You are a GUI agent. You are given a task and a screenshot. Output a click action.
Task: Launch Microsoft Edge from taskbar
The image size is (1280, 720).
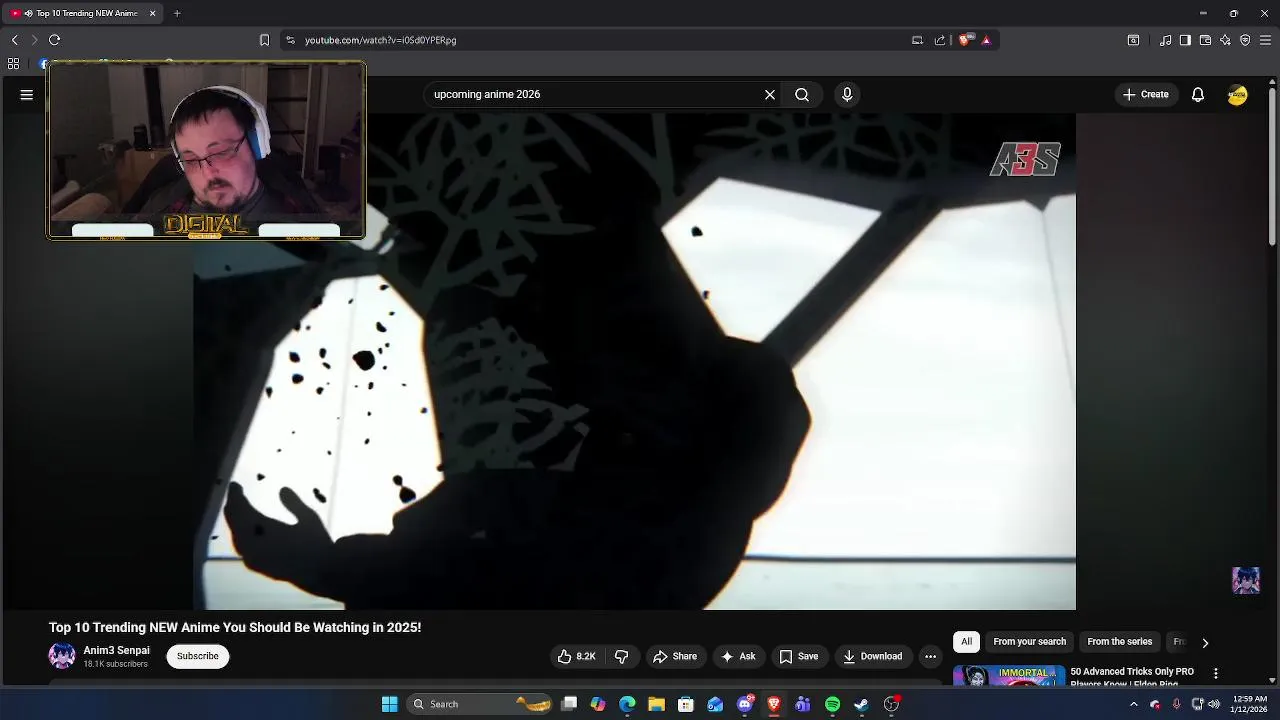(627, 704)
